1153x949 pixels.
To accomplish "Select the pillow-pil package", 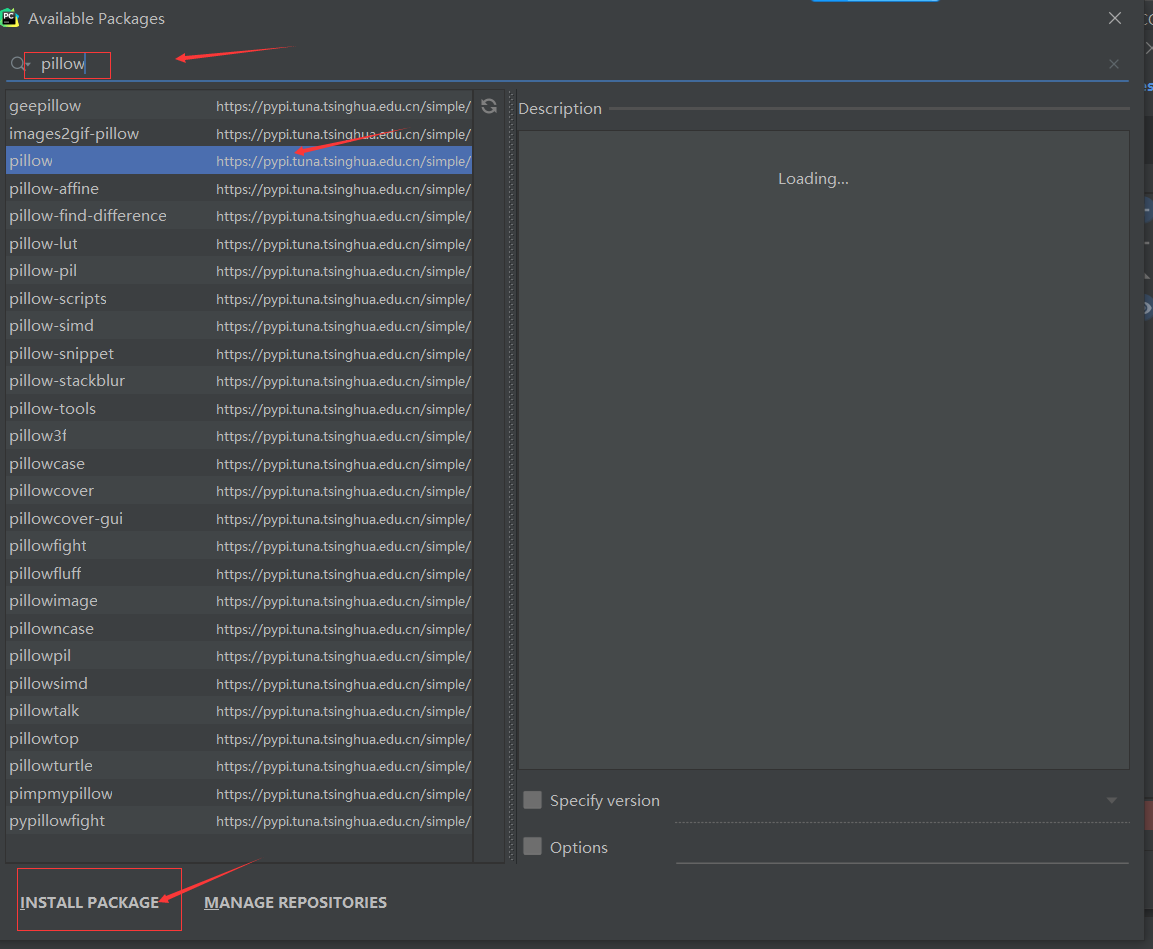I will [239, 271].
